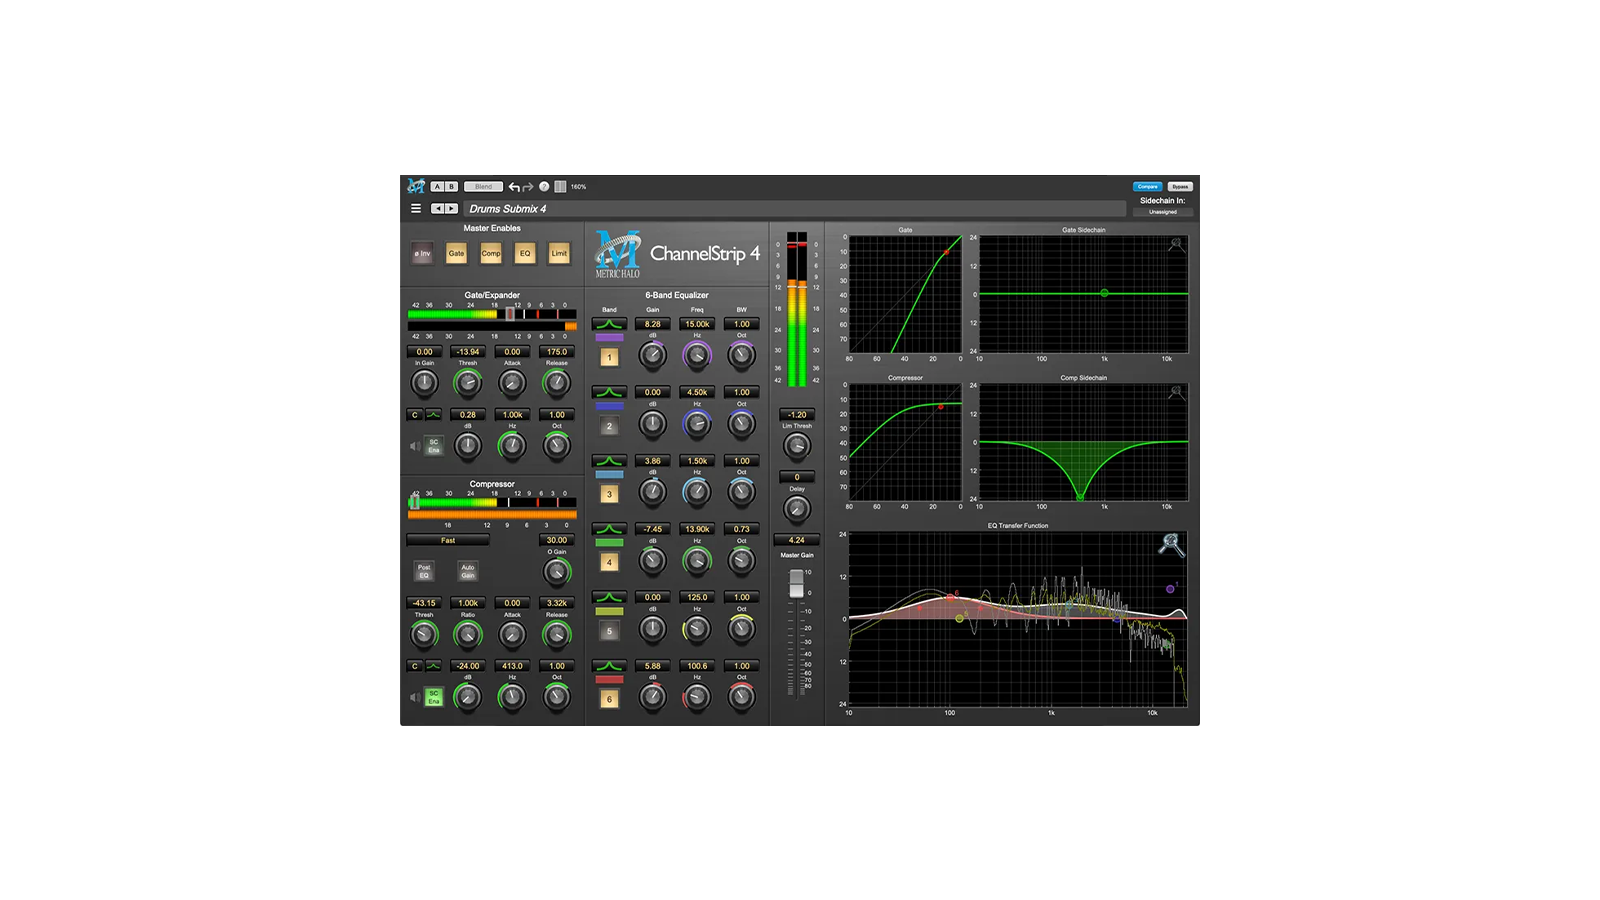Image resolution: width=1600 pixels, height=900 pixels.
Task: Undo the last parameter change
Action: pyautogui.click(x=514, y=187)
